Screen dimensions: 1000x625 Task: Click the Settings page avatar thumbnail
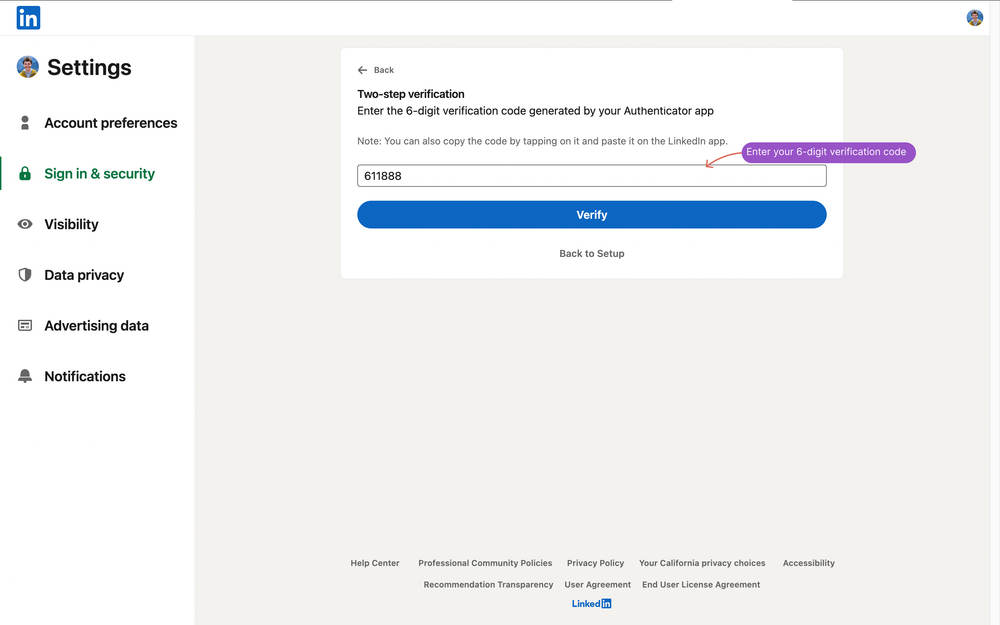pos(27,66)
